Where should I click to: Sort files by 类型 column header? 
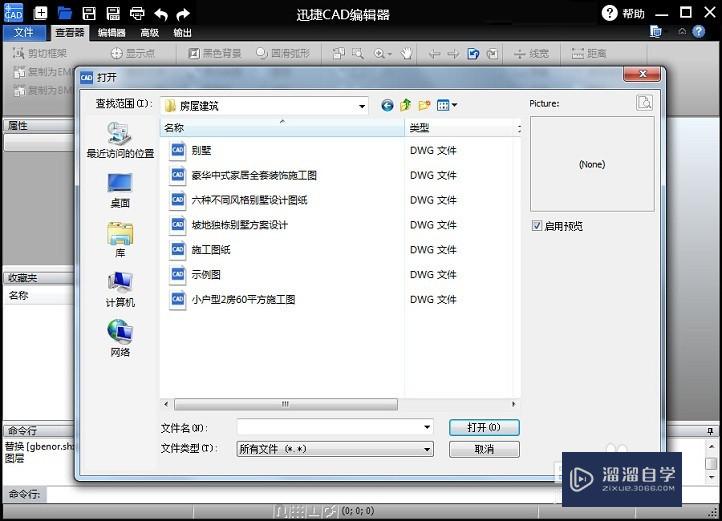[x=462, y=128]
